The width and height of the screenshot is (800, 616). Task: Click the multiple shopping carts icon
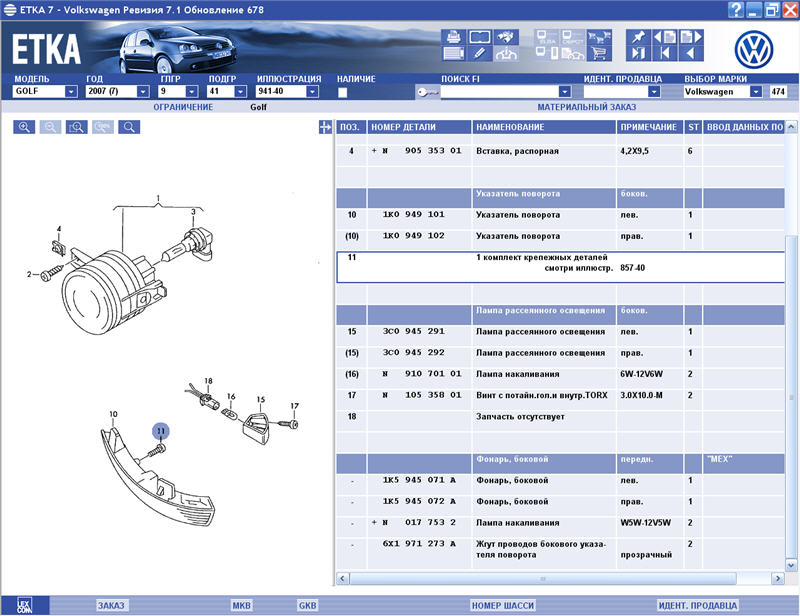pos(599,37)
